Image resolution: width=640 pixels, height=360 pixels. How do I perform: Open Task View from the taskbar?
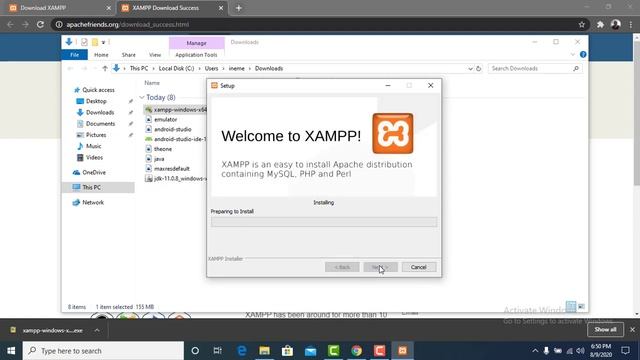click(x=218, y=351)
